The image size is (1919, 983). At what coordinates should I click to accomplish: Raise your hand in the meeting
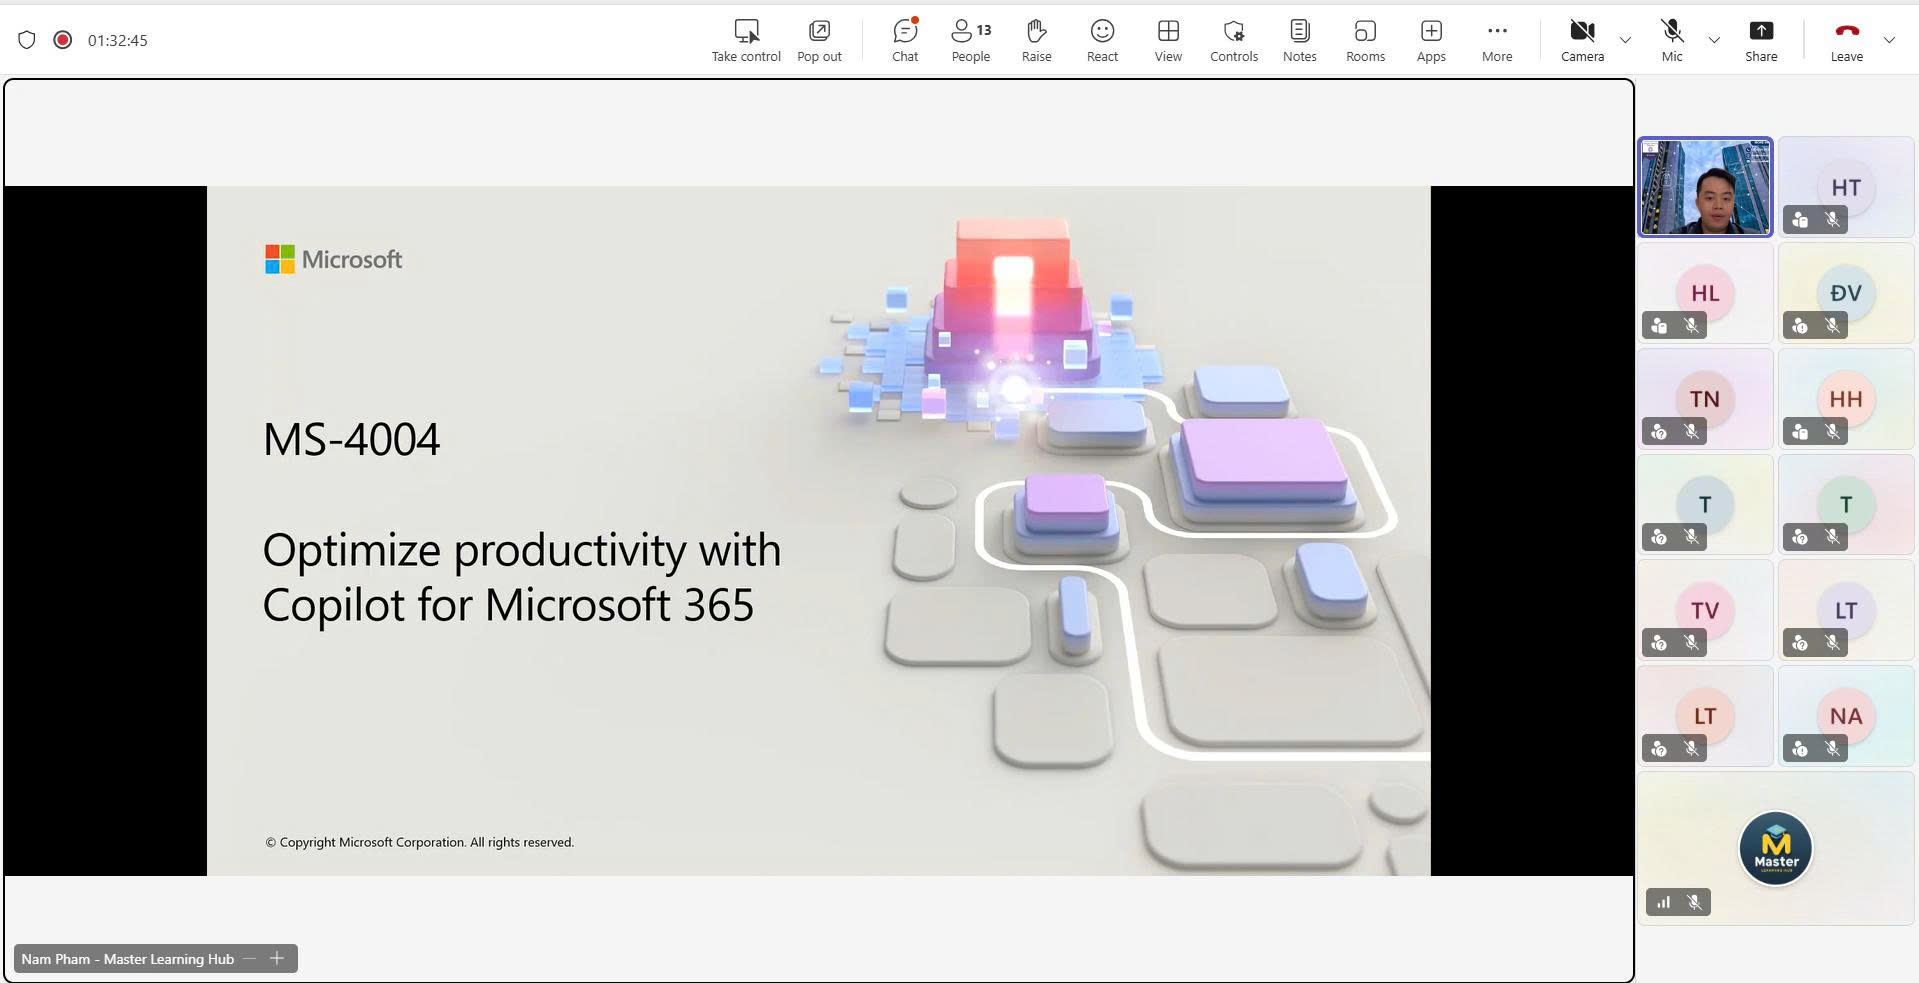pos(1036,40)
